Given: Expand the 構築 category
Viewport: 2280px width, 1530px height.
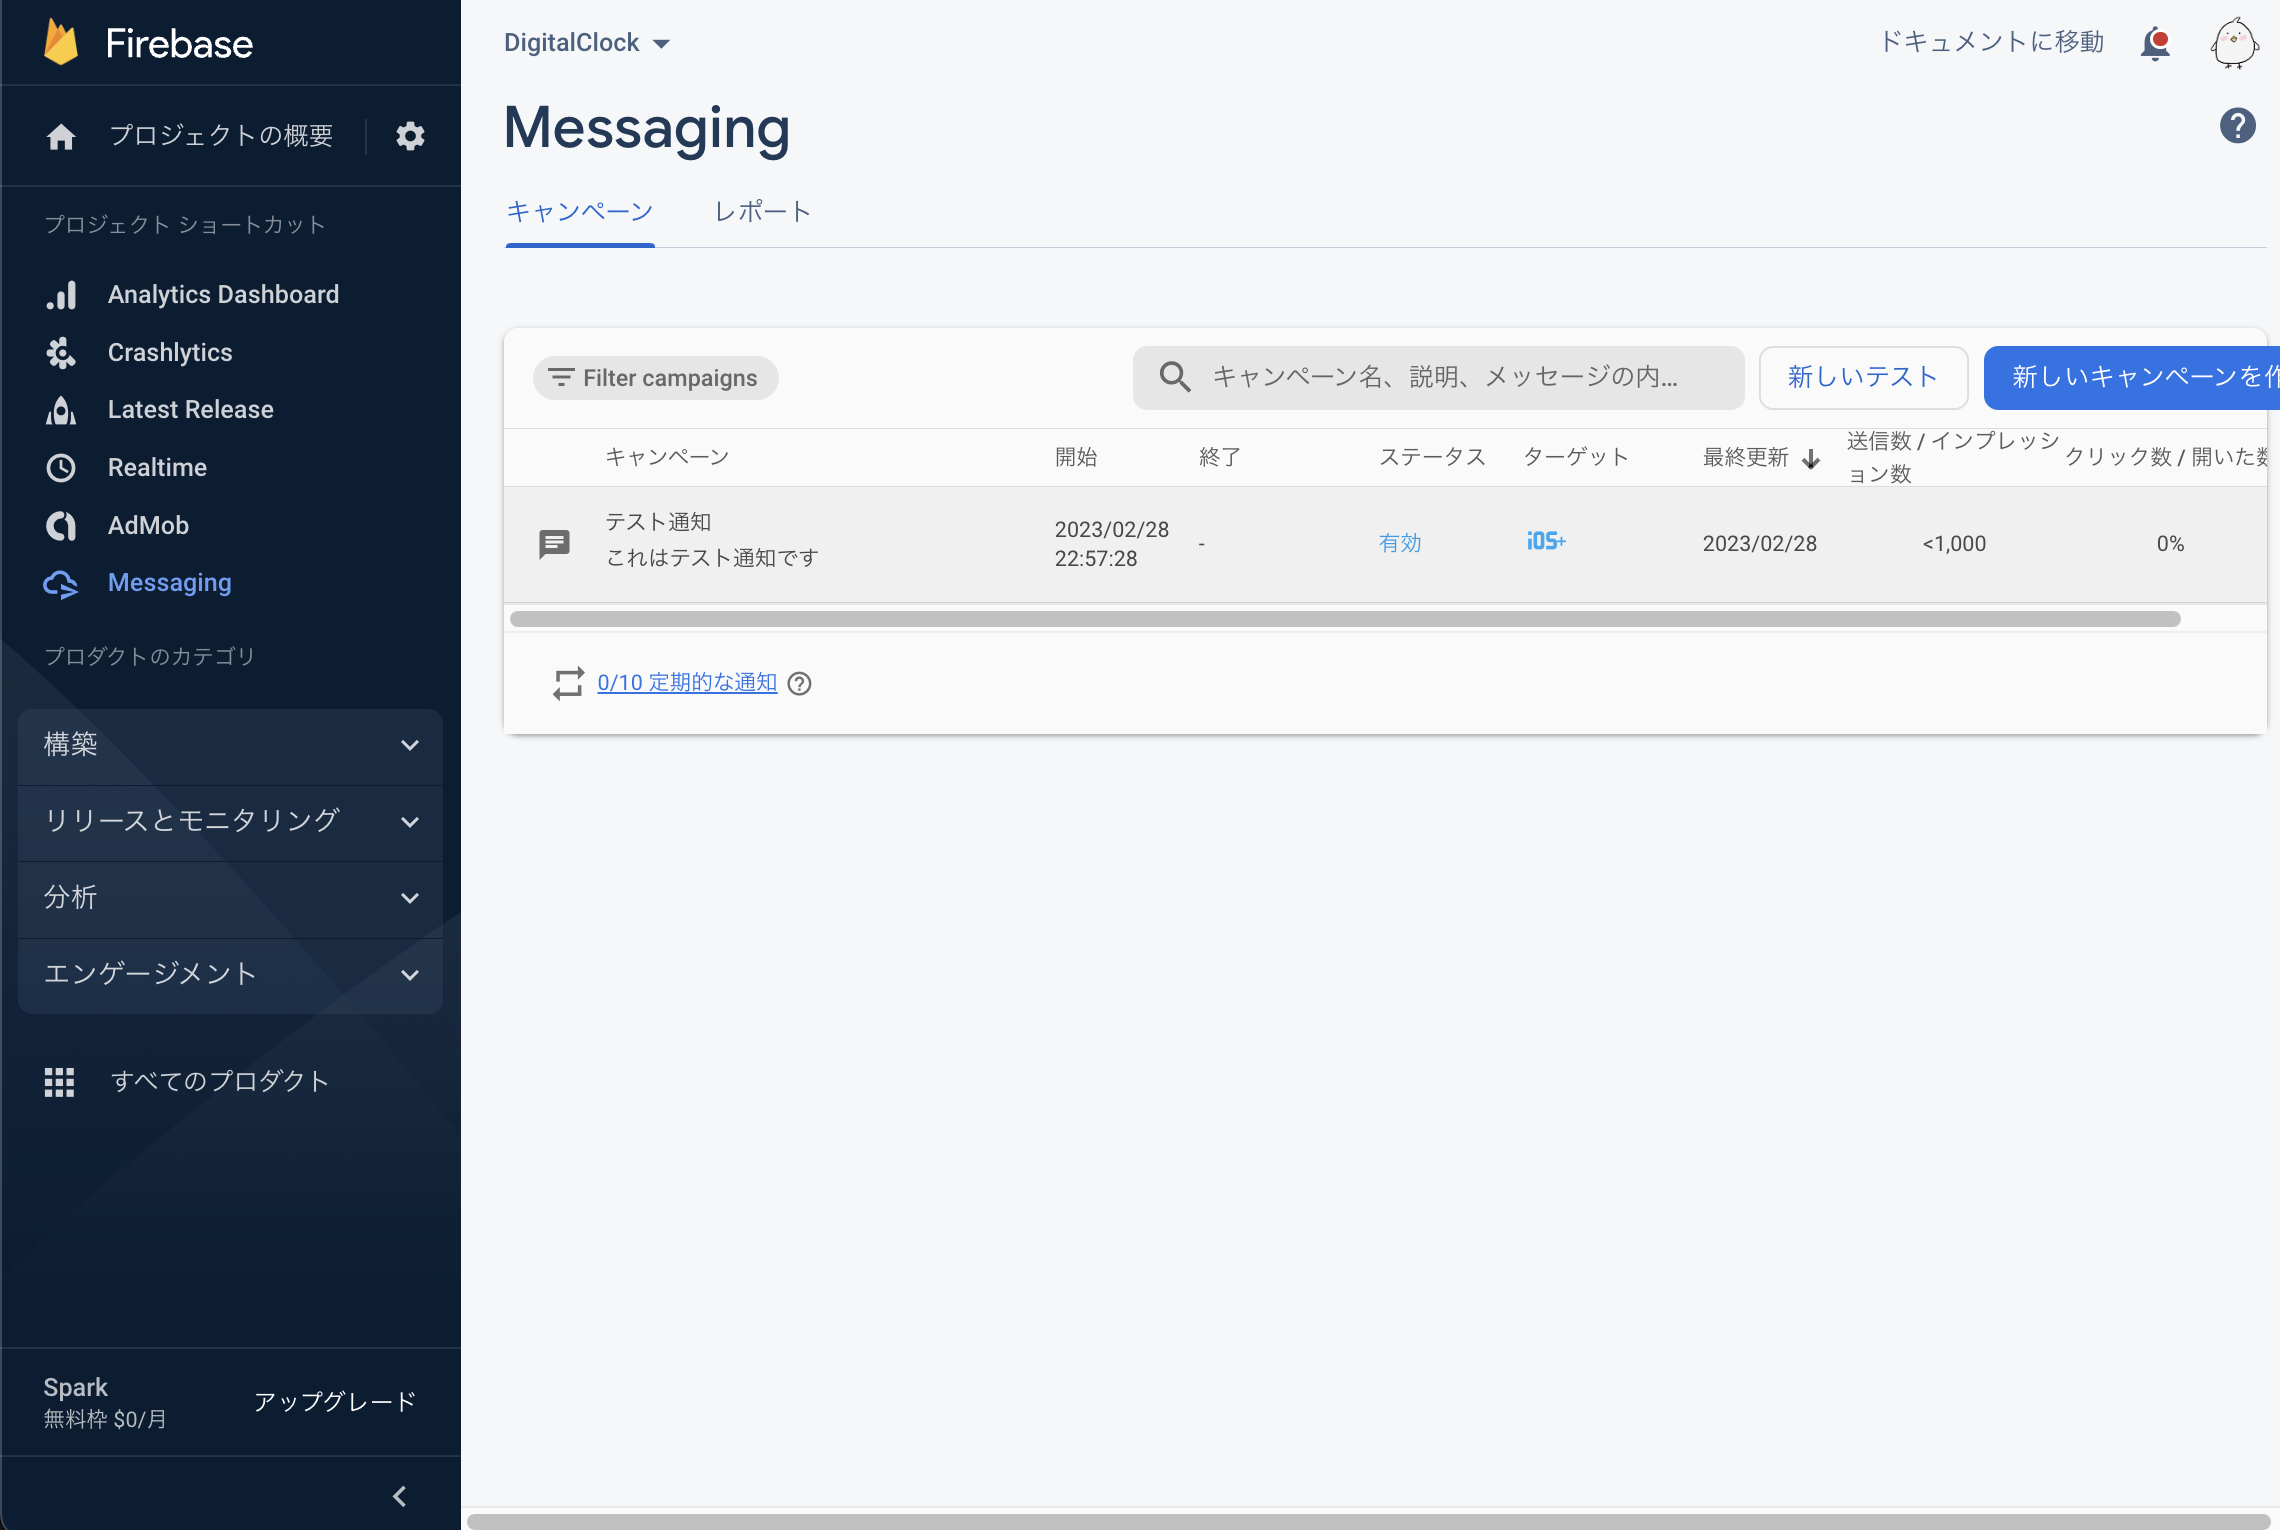Looking at the screenshot, I should [x=229, y=745].
